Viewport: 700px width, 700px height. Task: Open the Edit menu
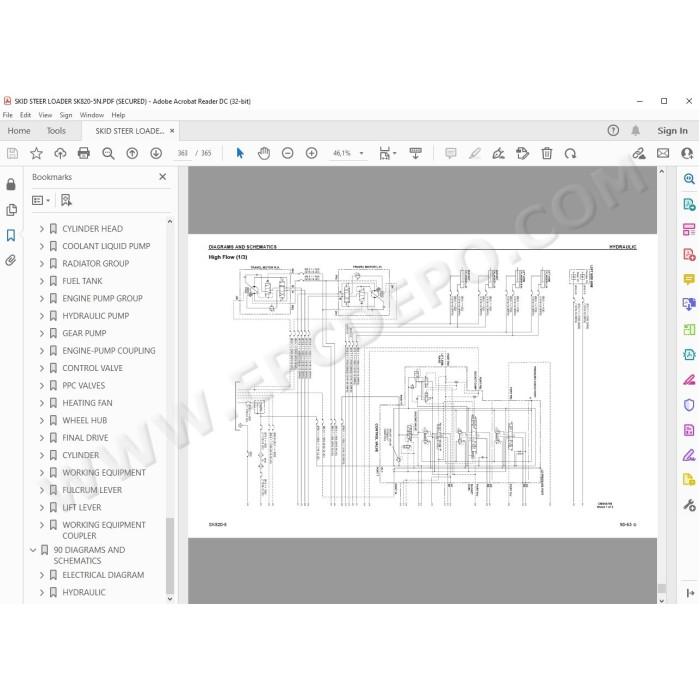pyautogui.click(x=25, y=115)
